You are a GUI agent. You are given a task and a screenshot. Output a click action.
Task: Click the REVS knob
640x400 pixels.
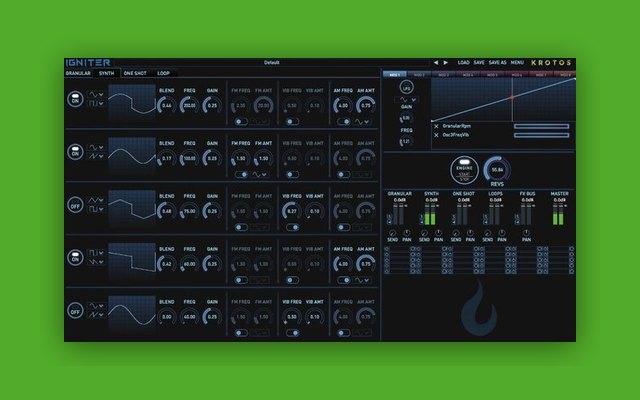[497, 169]
